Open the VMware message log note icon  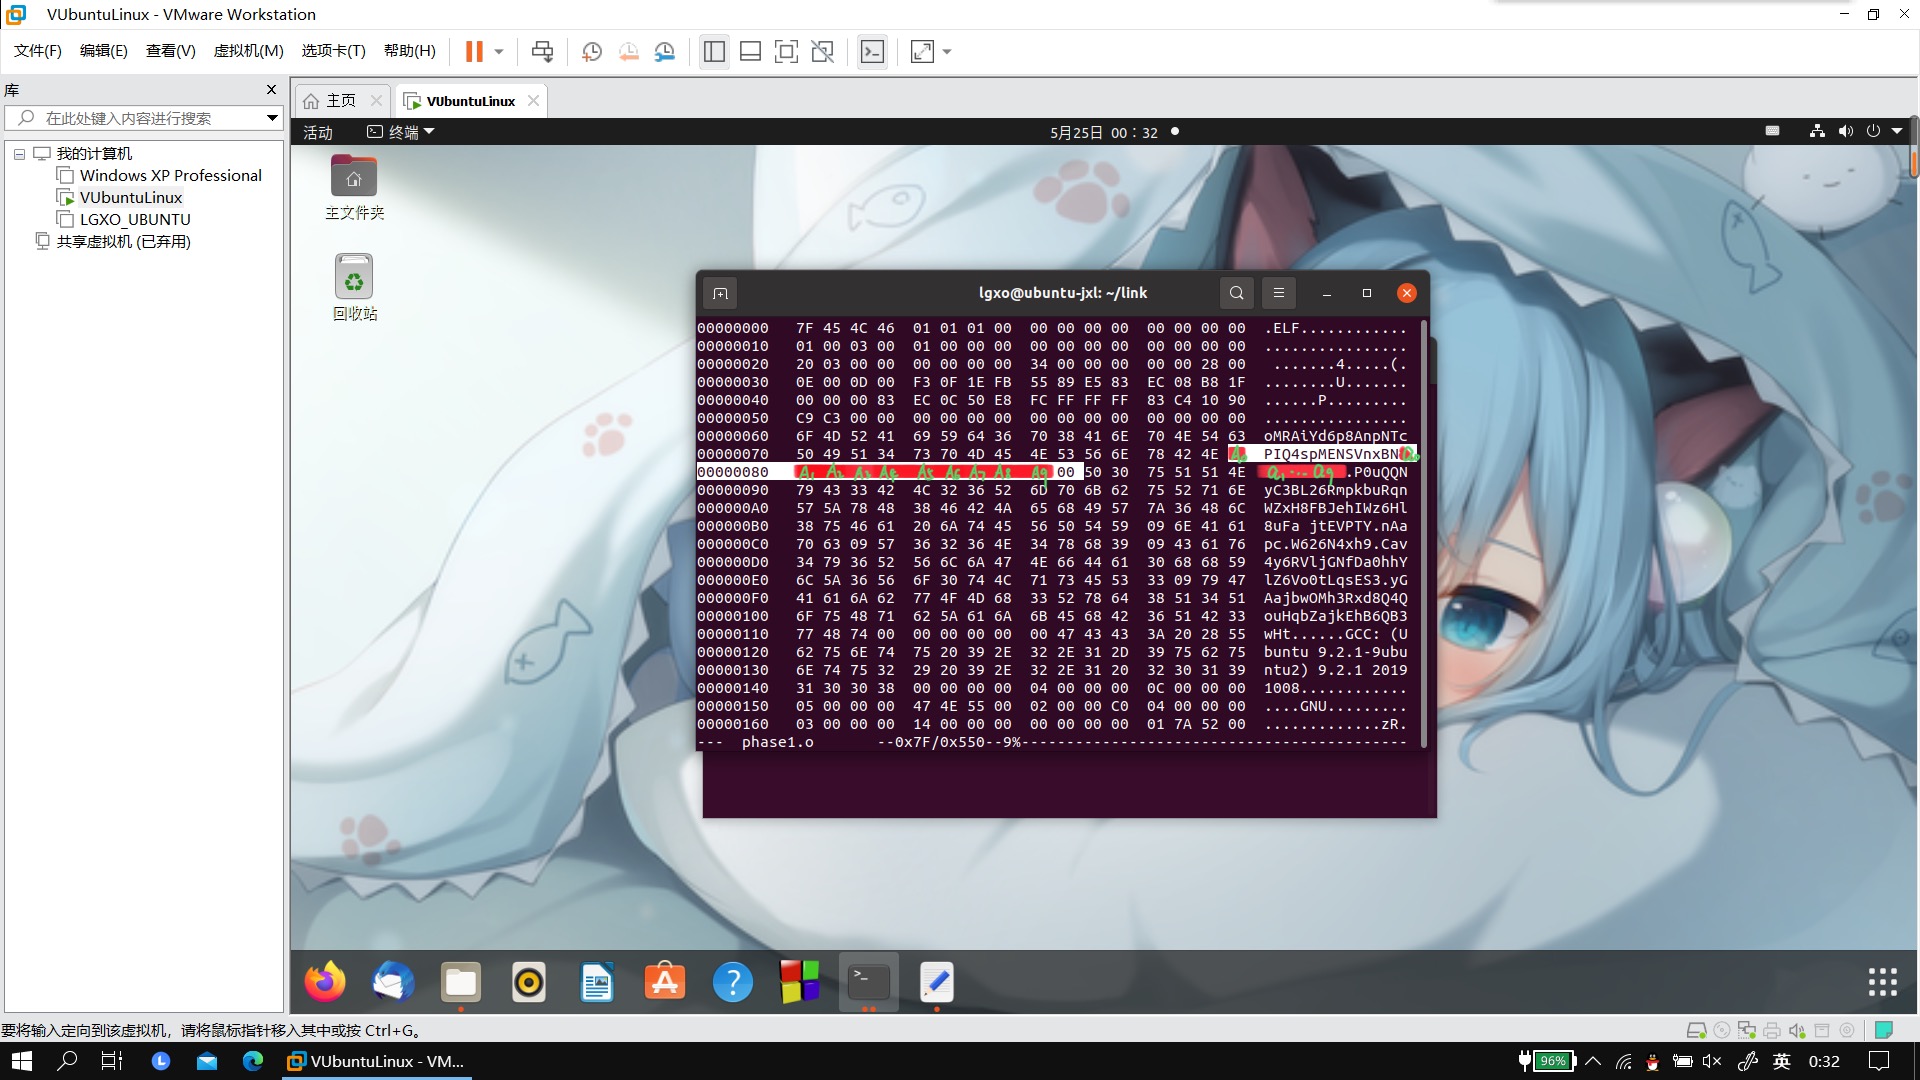[x=1884, y=1030]
